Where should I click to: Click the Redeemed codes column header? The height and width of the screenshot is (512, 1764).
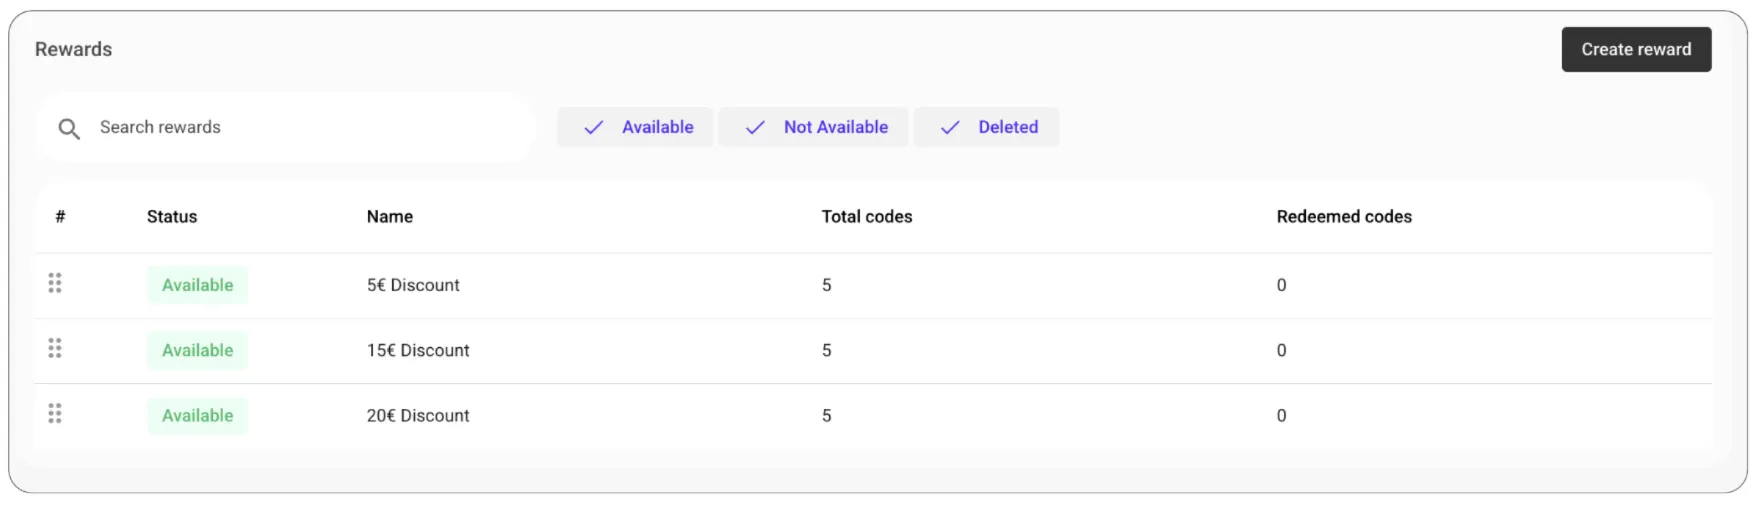1344,217
